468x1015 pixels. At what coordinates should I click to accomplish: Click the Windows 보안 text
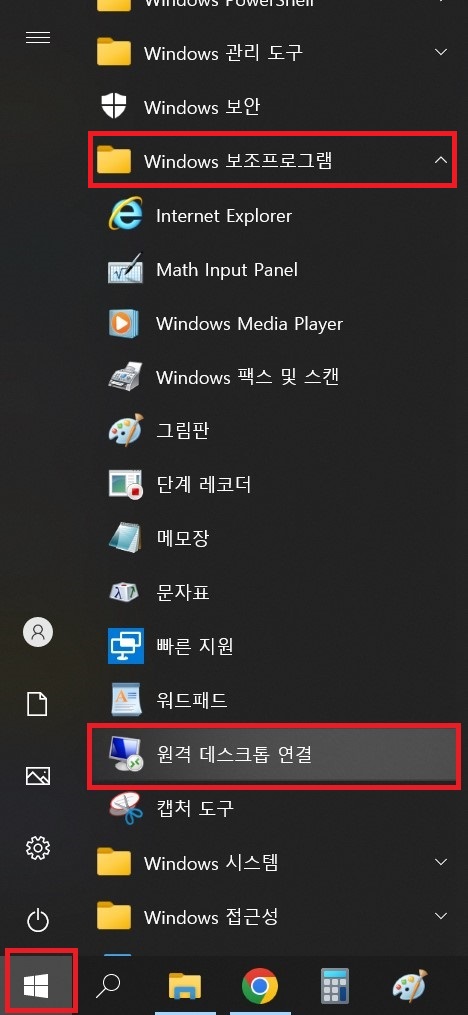click(202, 107)
